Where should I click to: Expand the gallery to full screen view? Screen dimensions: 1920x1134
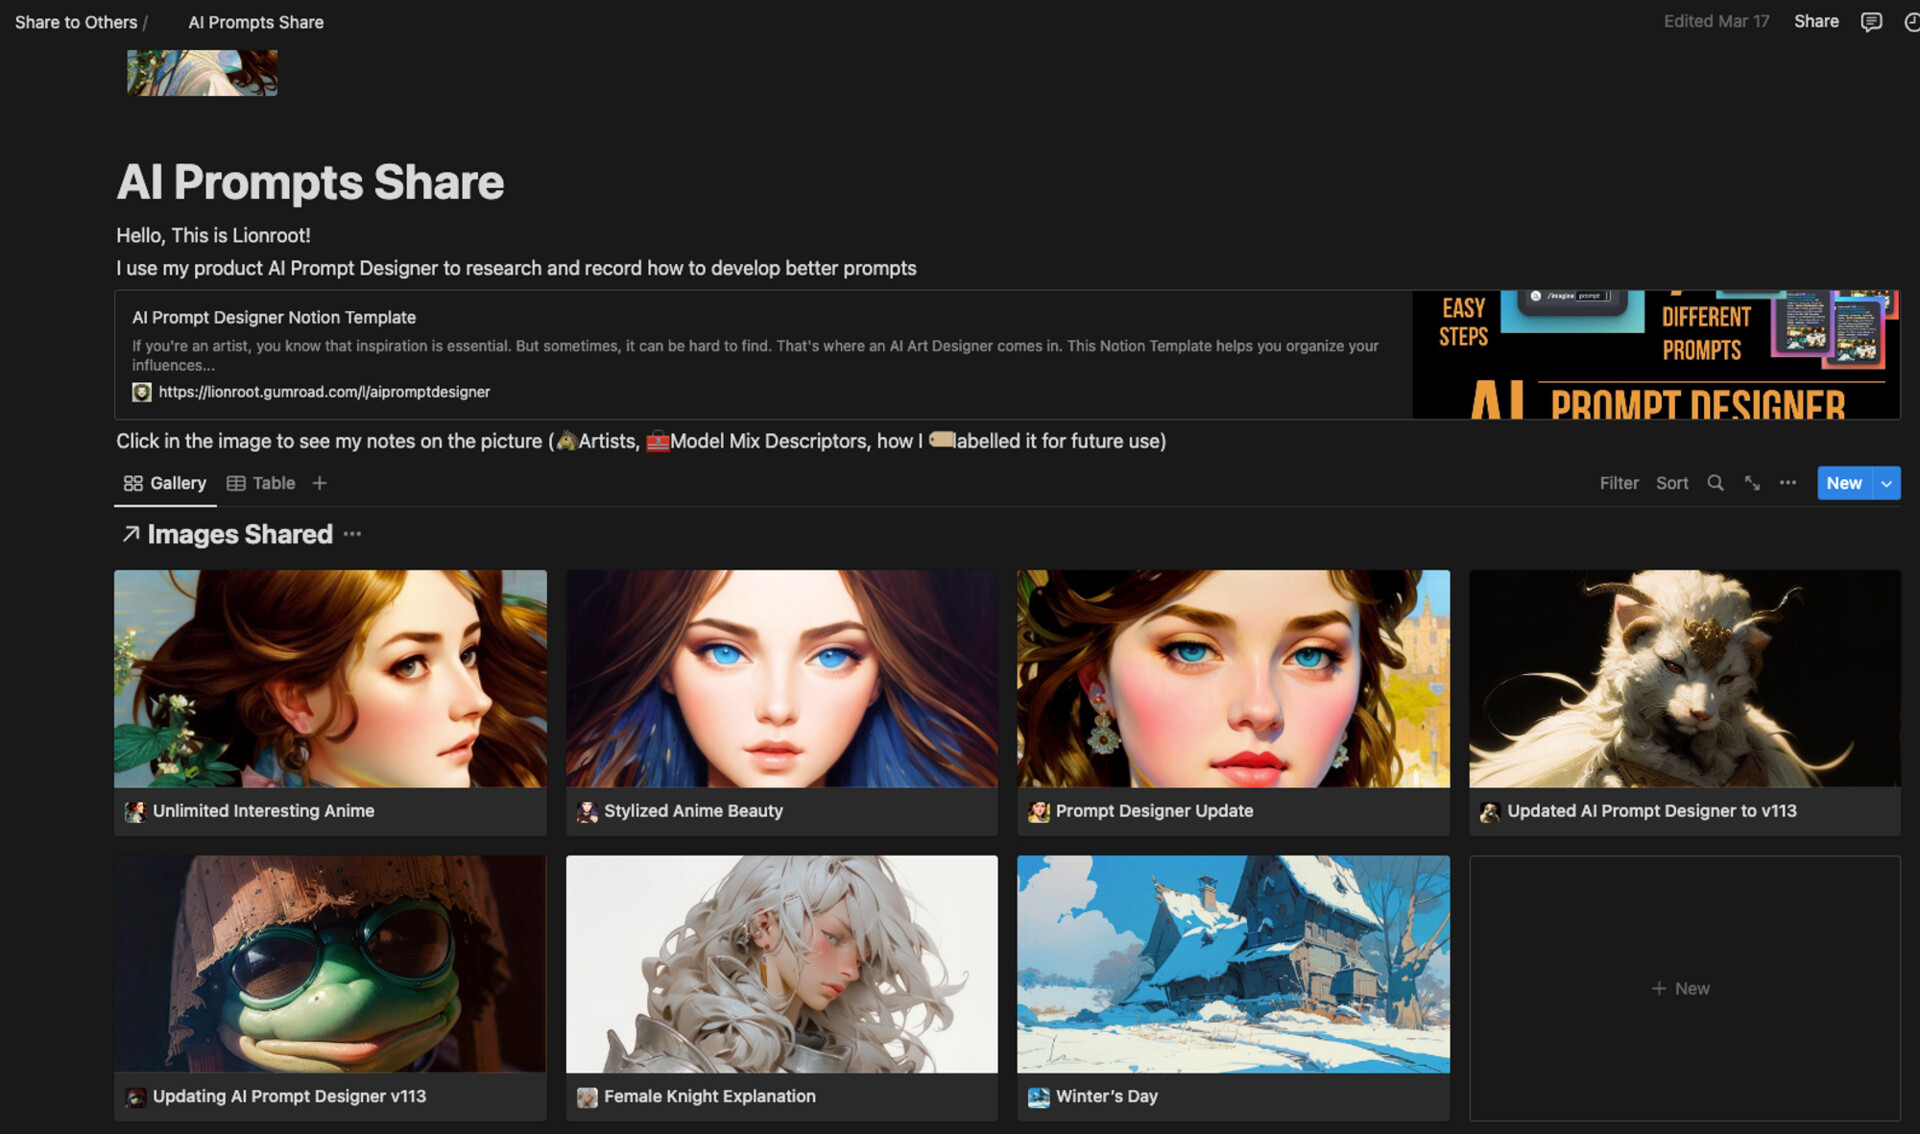point(1752,483)
